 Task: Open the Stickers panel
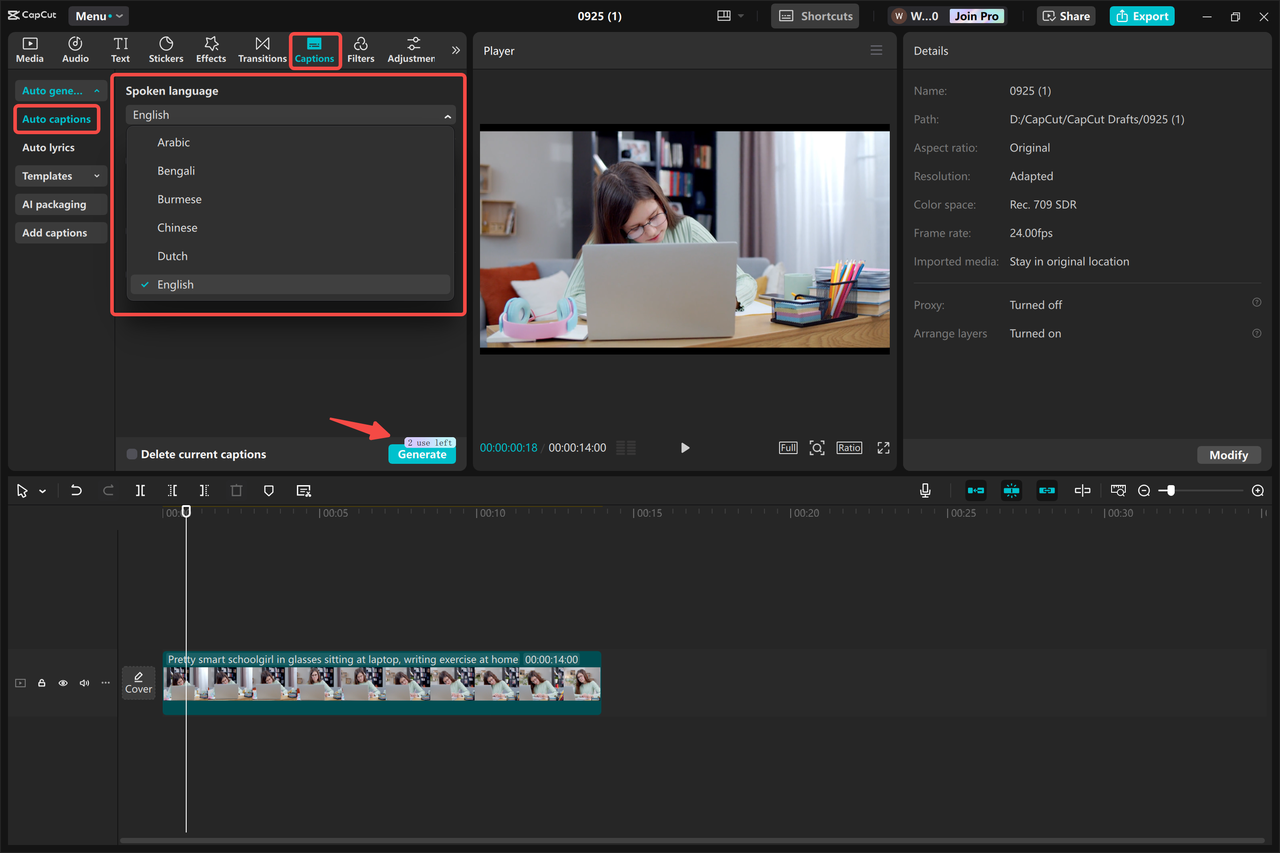165,49
